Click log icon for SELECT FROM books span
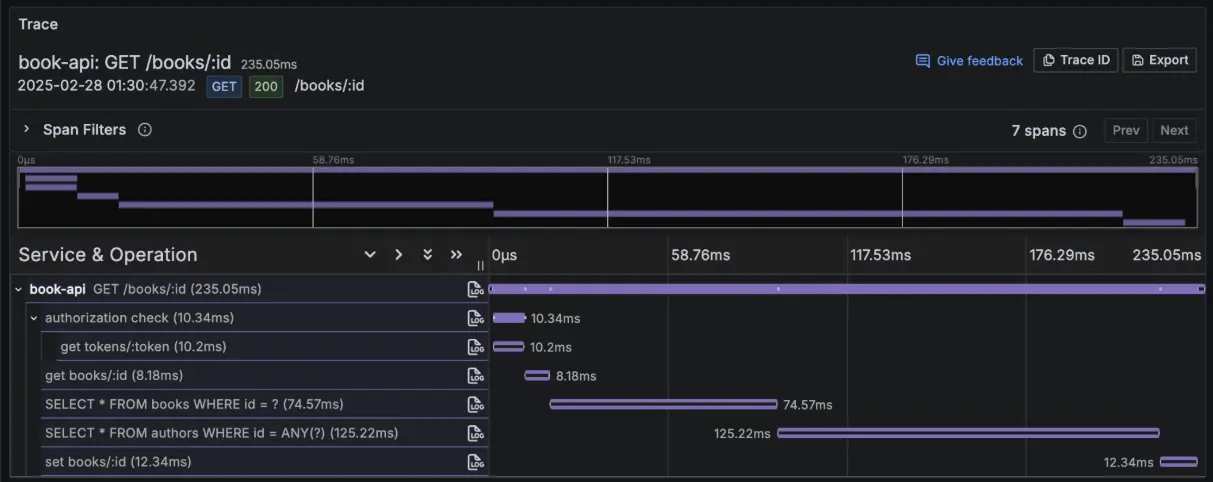 click(x=475, y=405)
